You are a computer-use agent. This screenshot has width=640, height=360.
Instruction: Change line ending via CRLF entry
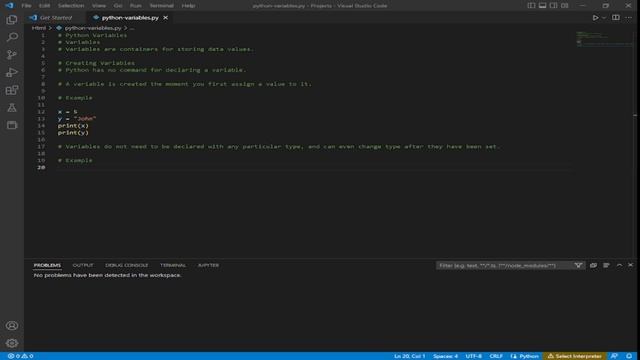tap(496, 356)
